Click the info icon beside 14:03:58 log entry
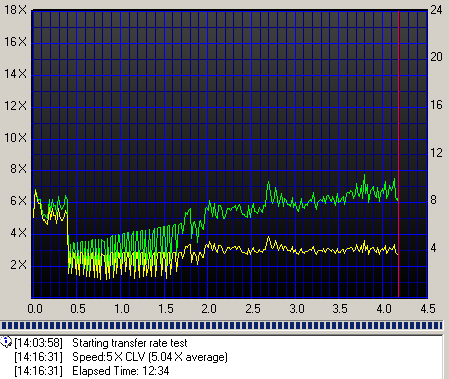This screenshot has height=379, width=449. coord(6,342)
